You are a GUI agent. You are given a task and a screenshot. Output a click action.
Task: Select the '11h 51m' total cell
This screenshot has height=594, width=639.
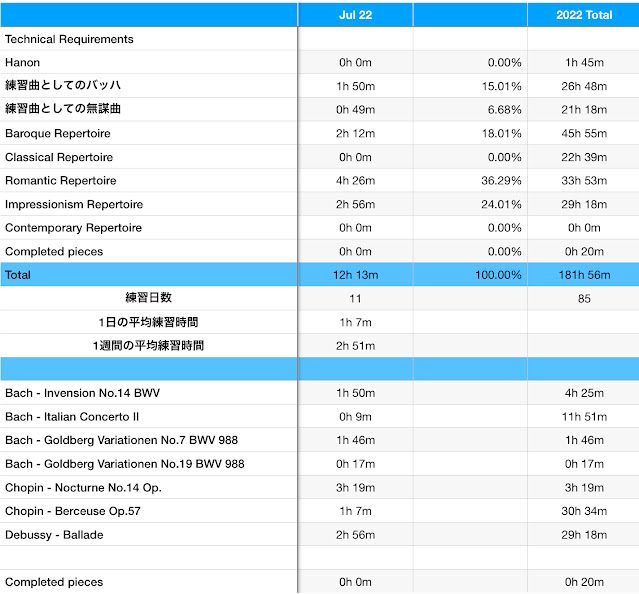click(584, 417)
